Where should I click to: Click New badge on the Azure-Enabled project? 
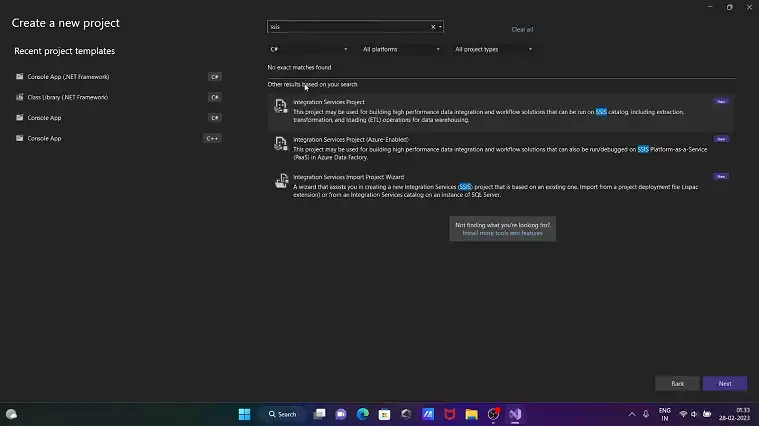point(721,139)
